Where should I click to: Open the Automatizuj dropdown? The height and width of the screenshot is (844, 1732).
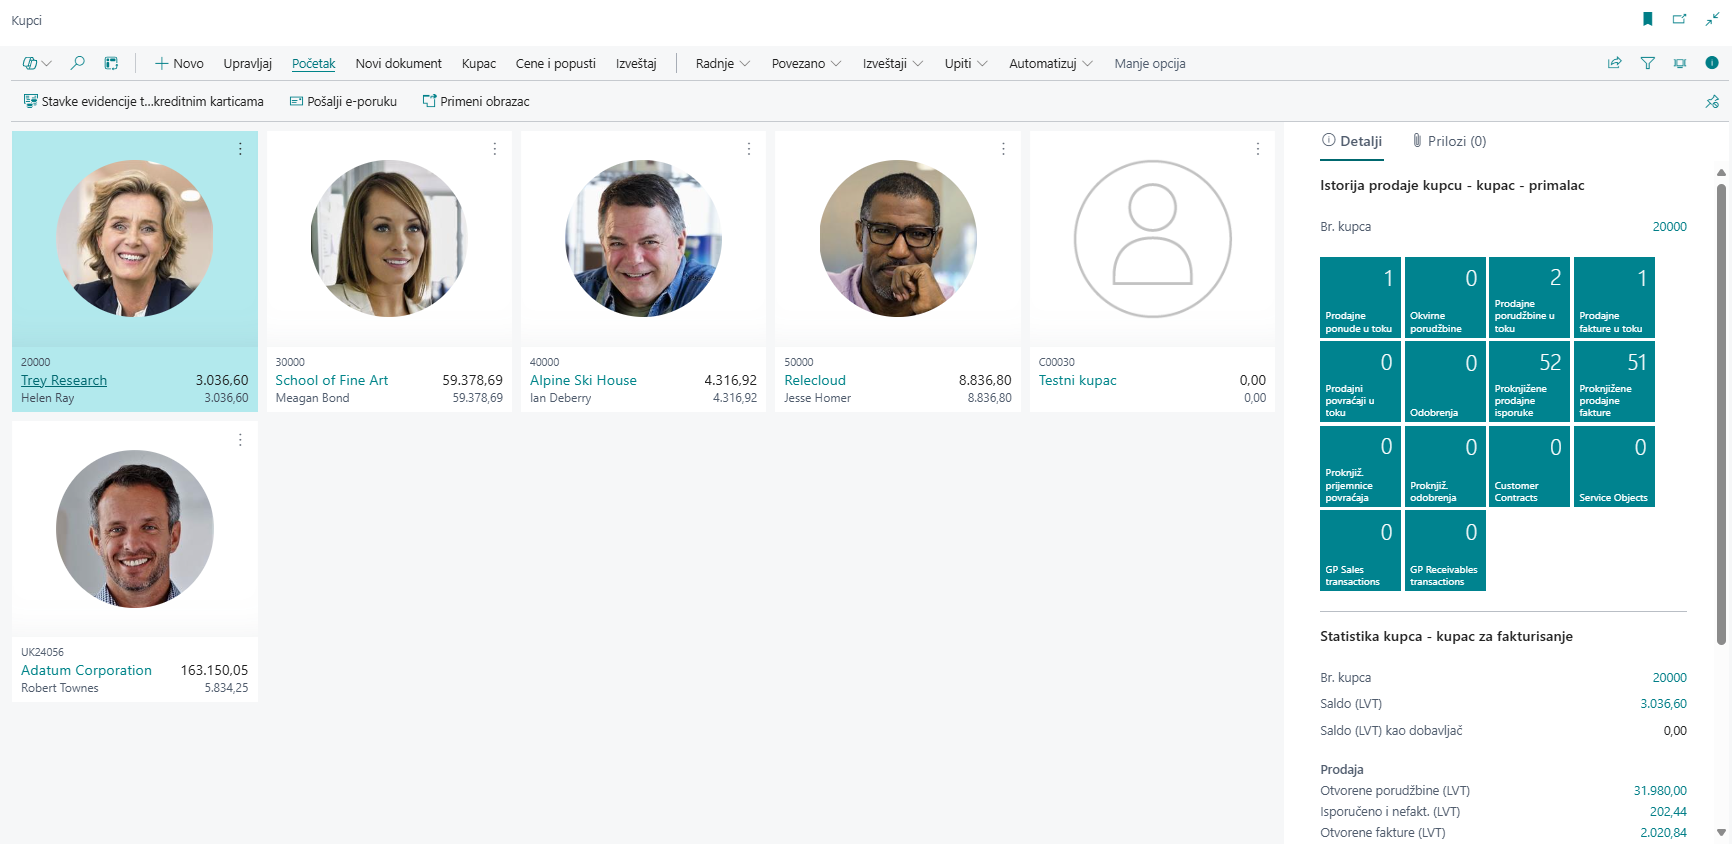[1050, 63]
